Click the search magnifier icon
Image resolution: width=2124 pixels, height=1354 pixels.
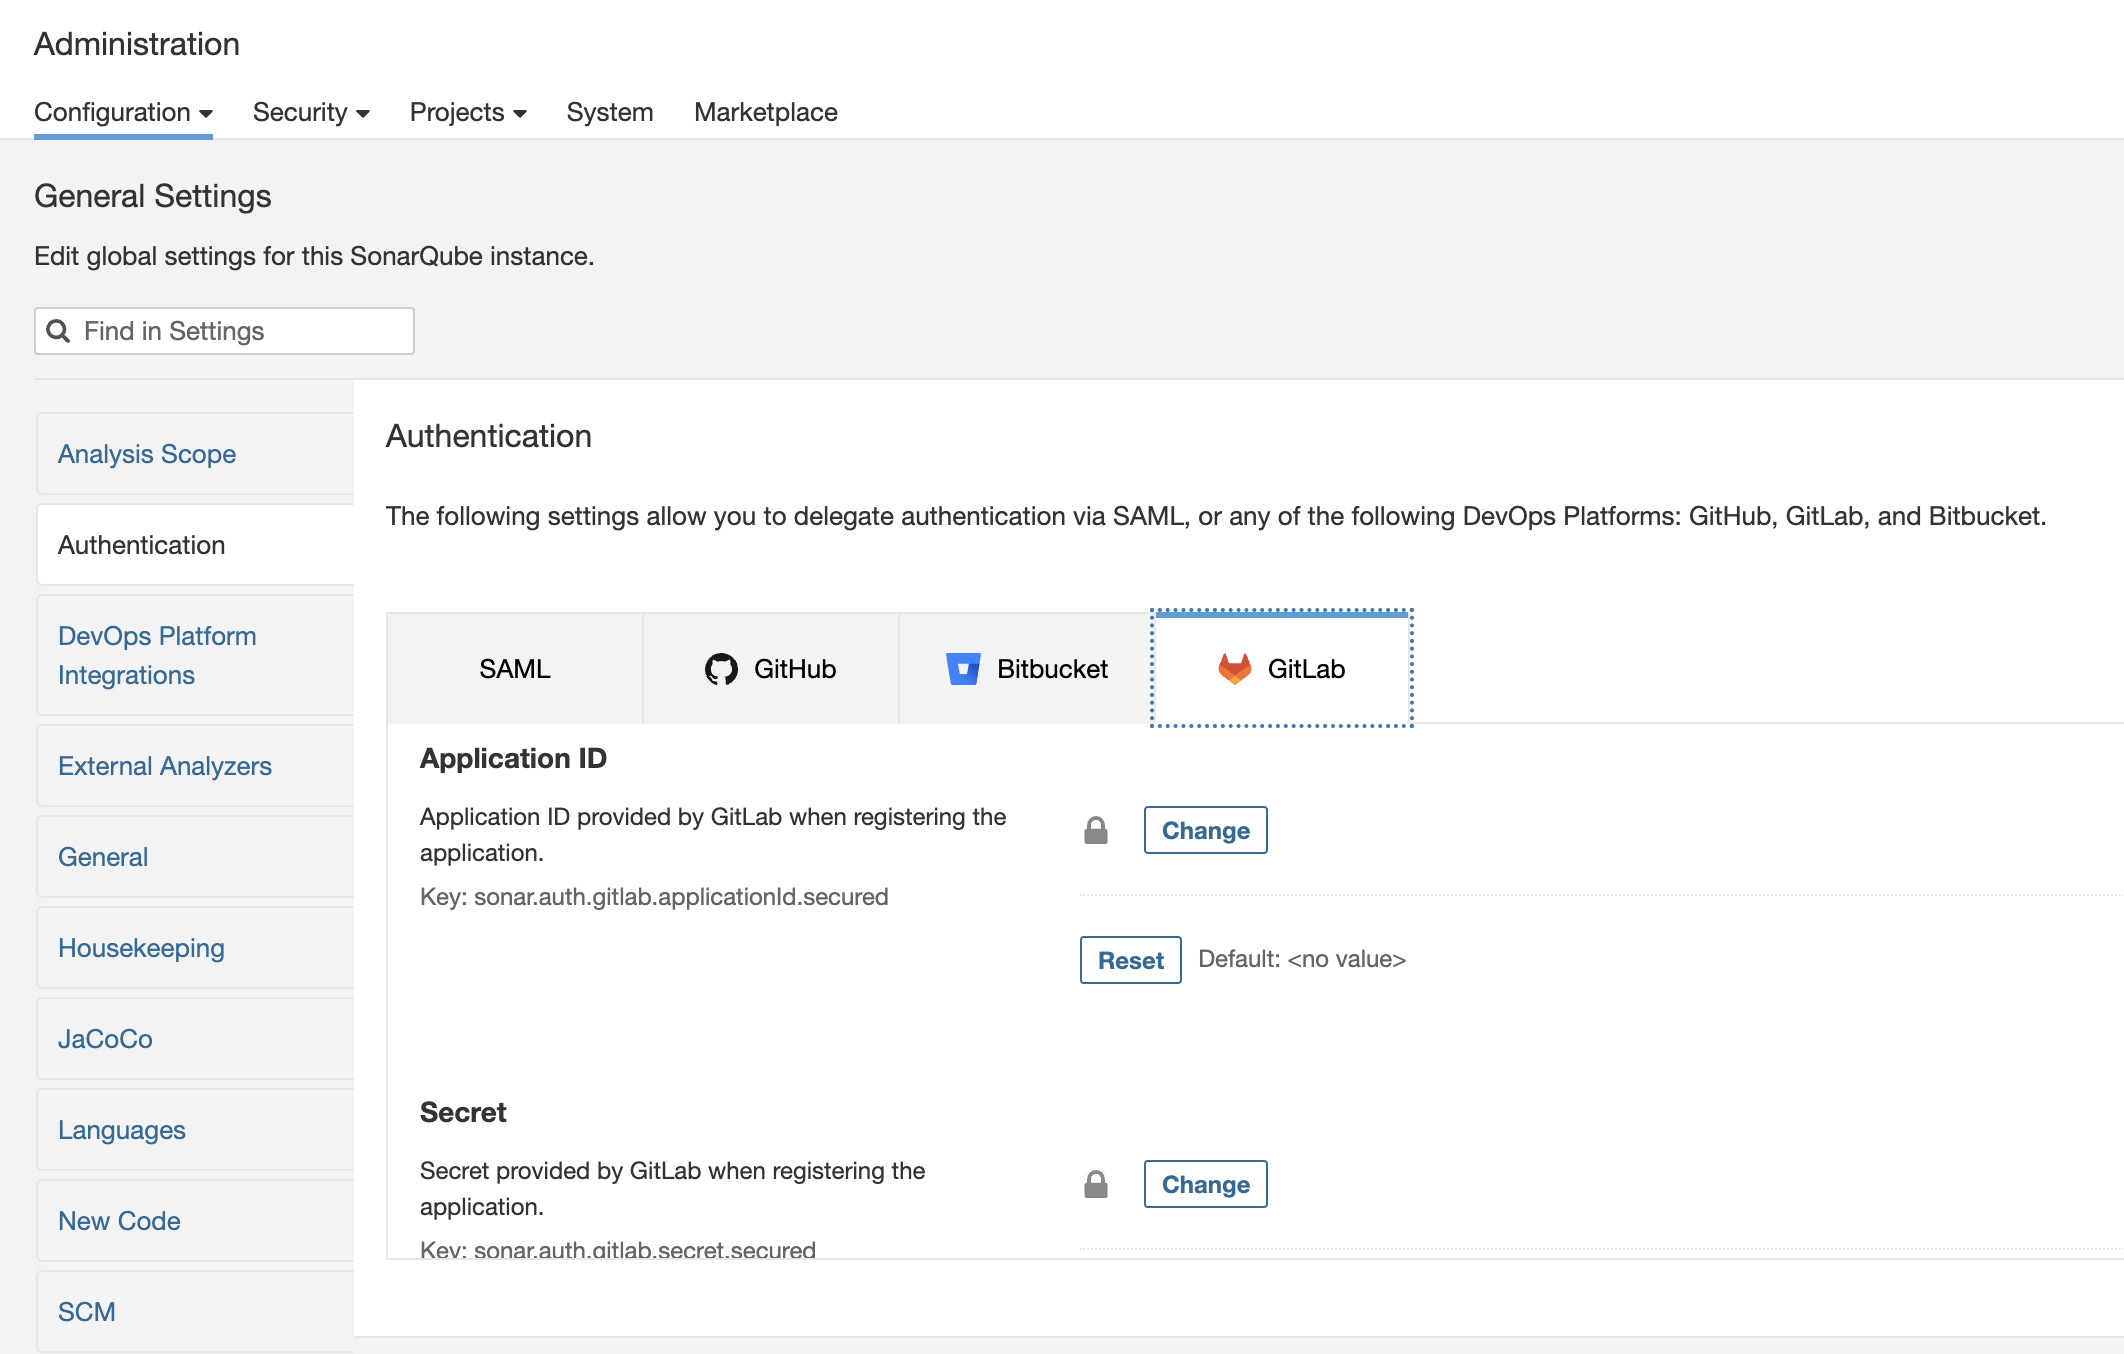59,331
